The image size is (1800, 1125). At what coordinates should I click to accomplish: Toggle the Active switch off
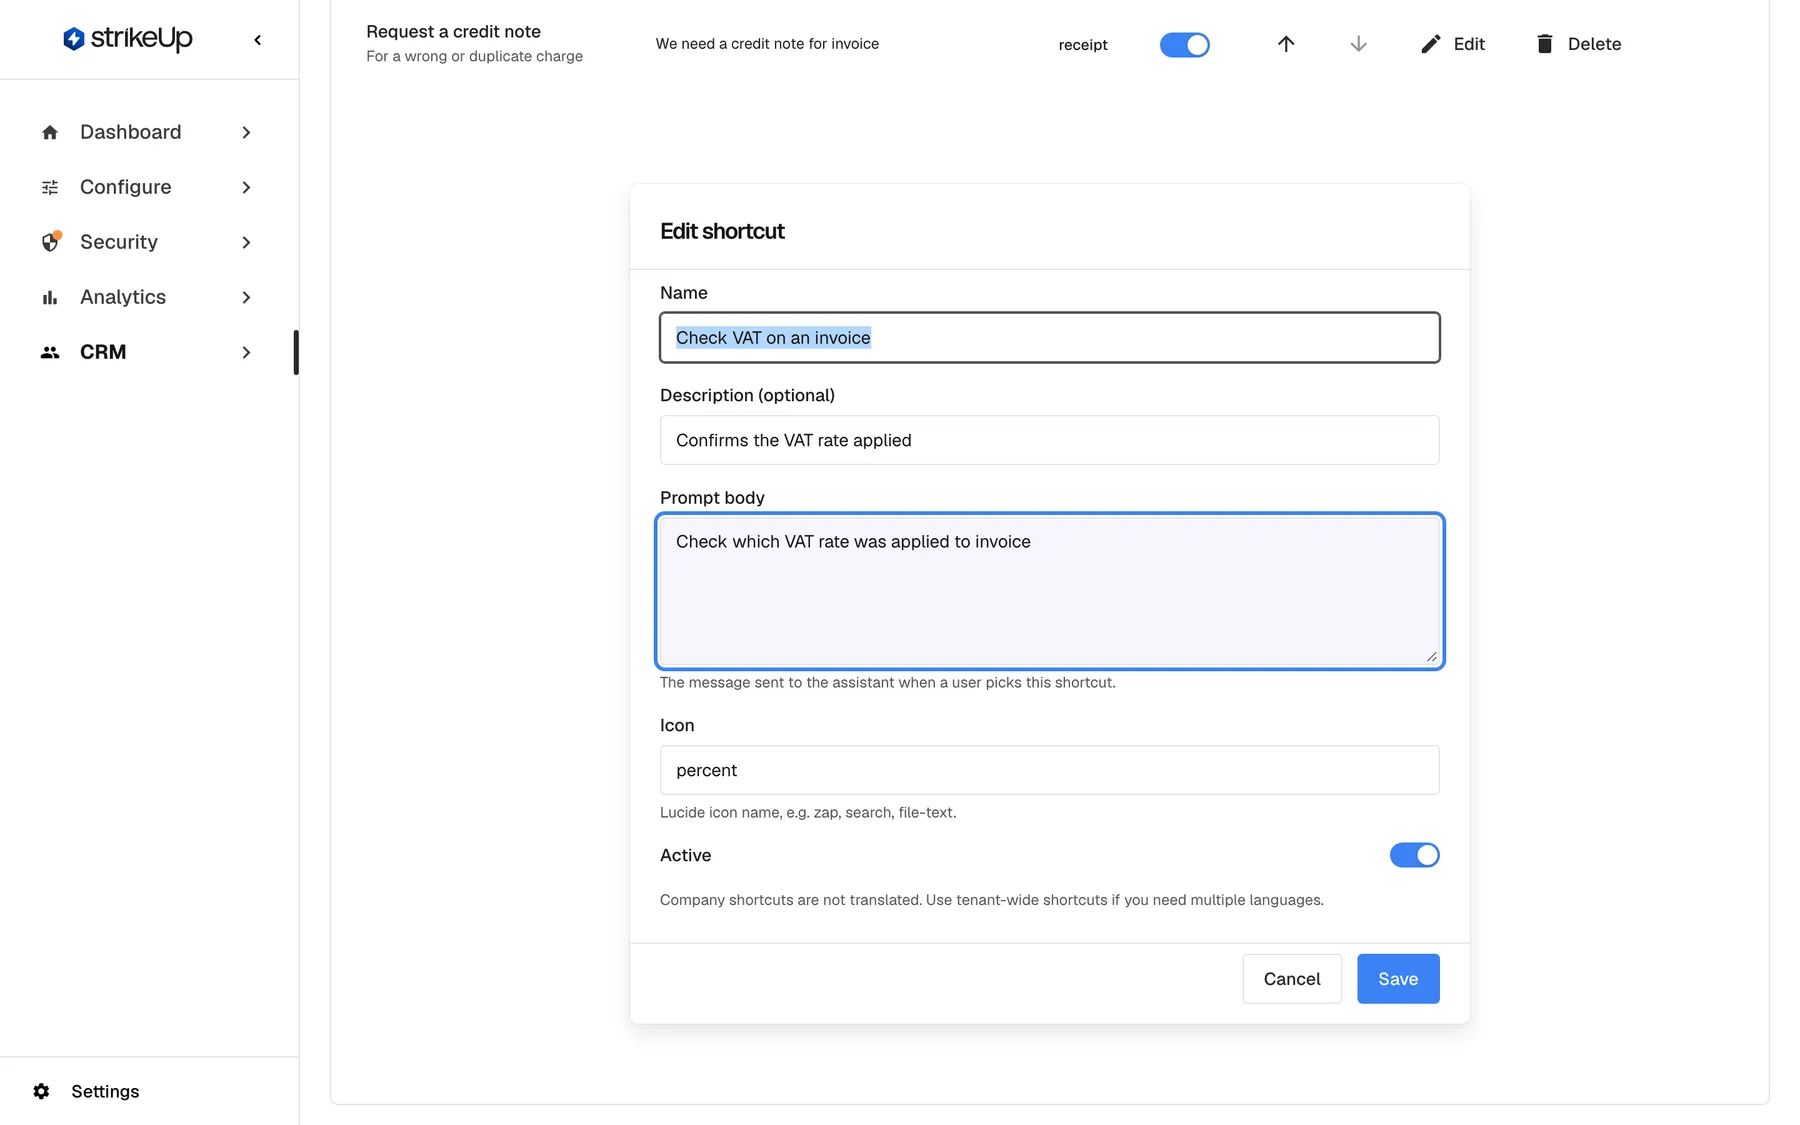click(x=1414, y=855)
